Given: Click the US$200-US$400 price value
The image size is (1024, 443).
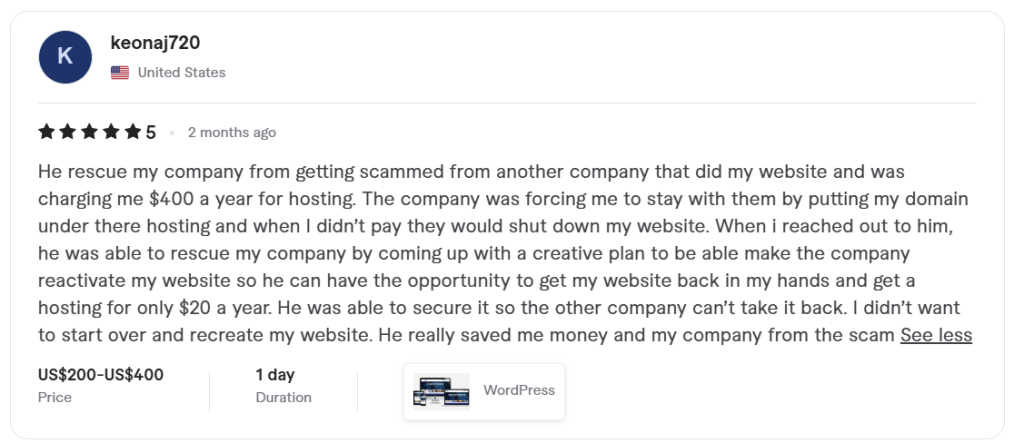Looking at the screenshot, I should pyautogui.click(x=101, y=375).
